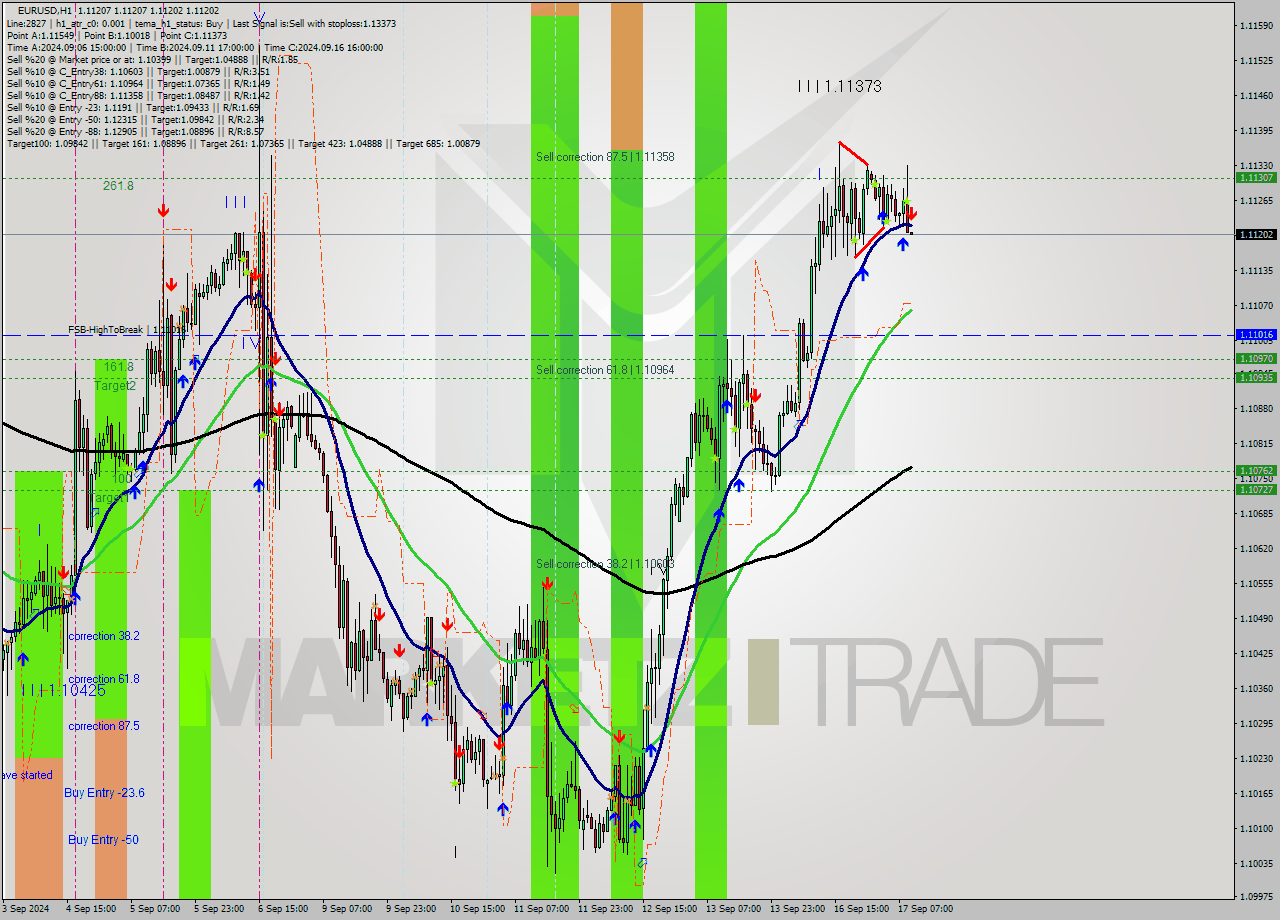This screenshot has height=920, width=1280.
Task: Select the 'Sell %10 @ C_Entry38' row
Action: click(x=138, y=71)
